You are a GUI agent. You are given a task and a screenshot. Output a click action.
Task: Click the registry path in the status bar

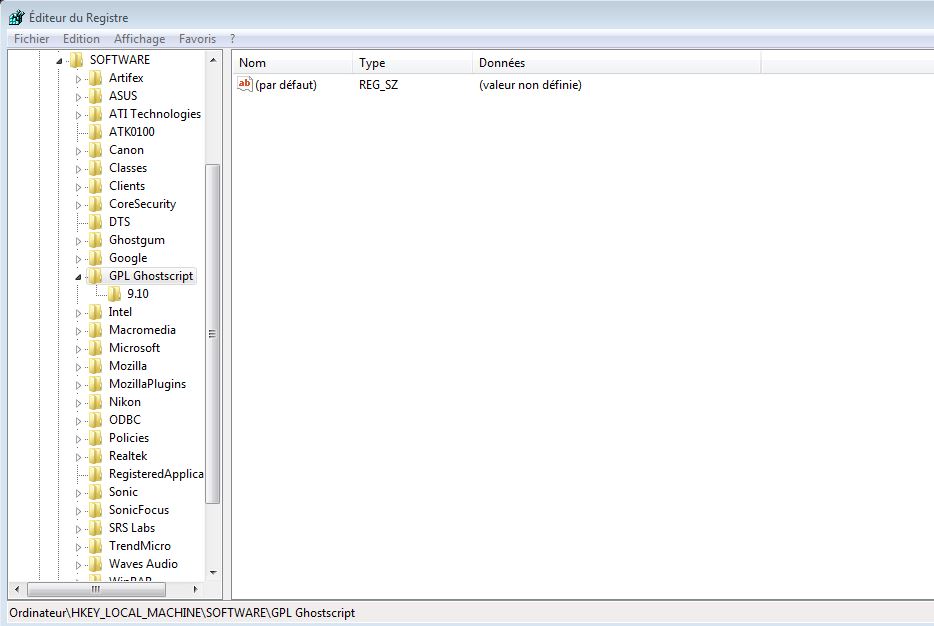182,613
